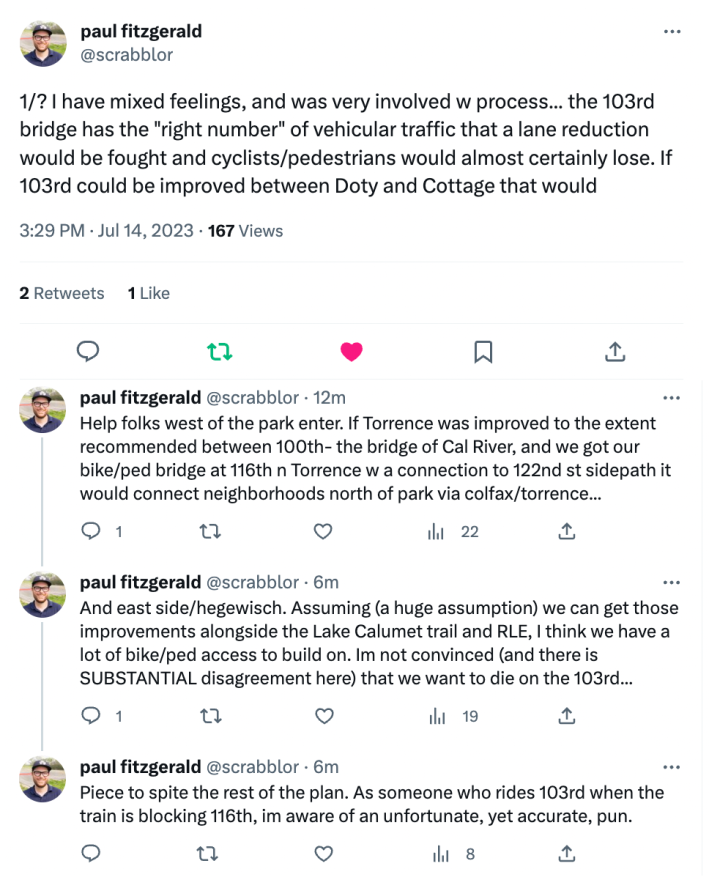Reply to the main tweet
The width and height of the screenshot is (709, 880).
coord(88,351)
